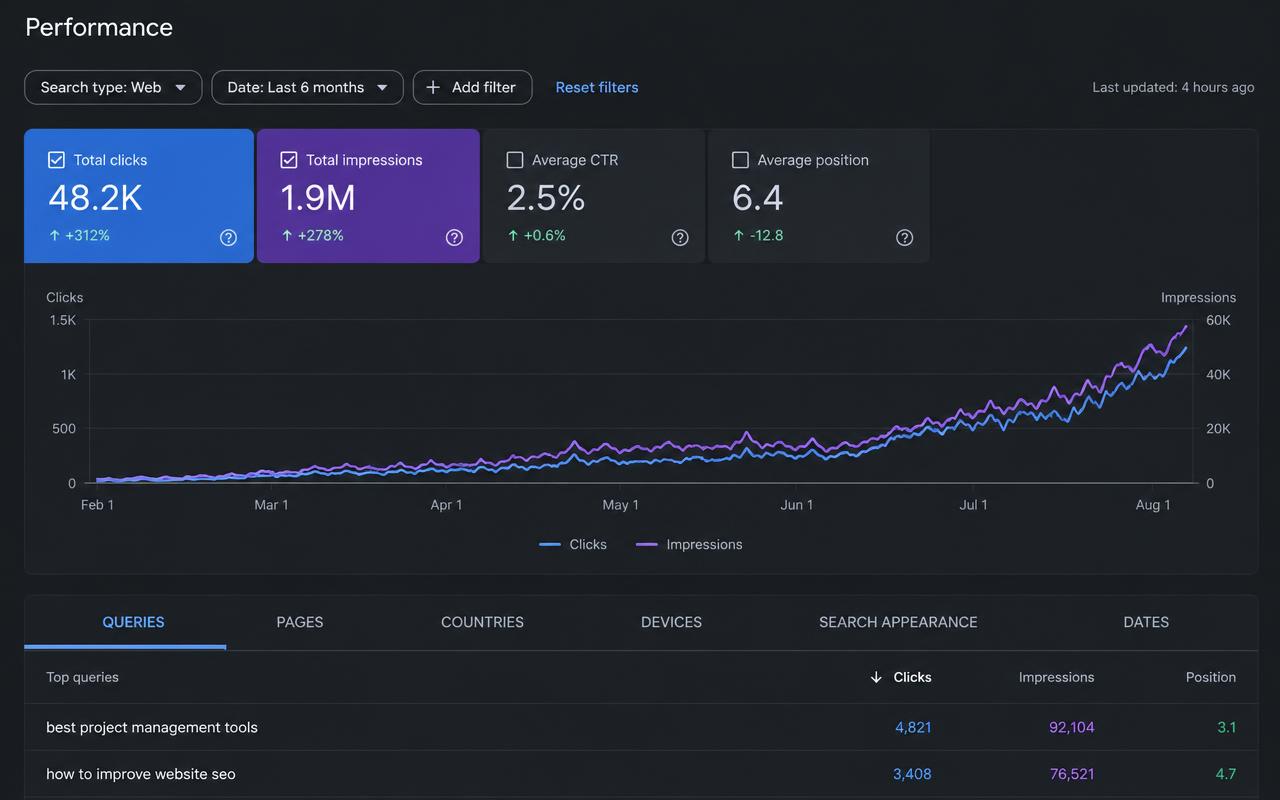The height and width of the screenshot is (800, 1280).
Task: Switch to the Queries tab
Action: pyautogui.click(x=133, y=622)
